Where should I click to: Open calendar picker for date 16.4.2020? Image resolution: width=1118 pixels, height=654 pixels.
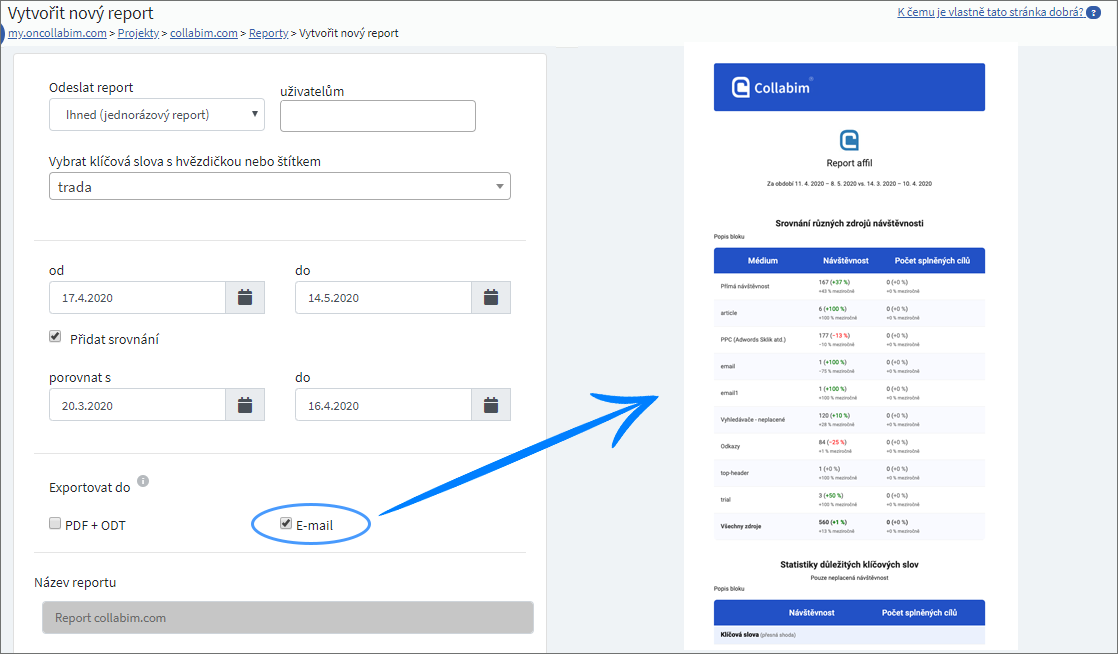tap(491, 405)
